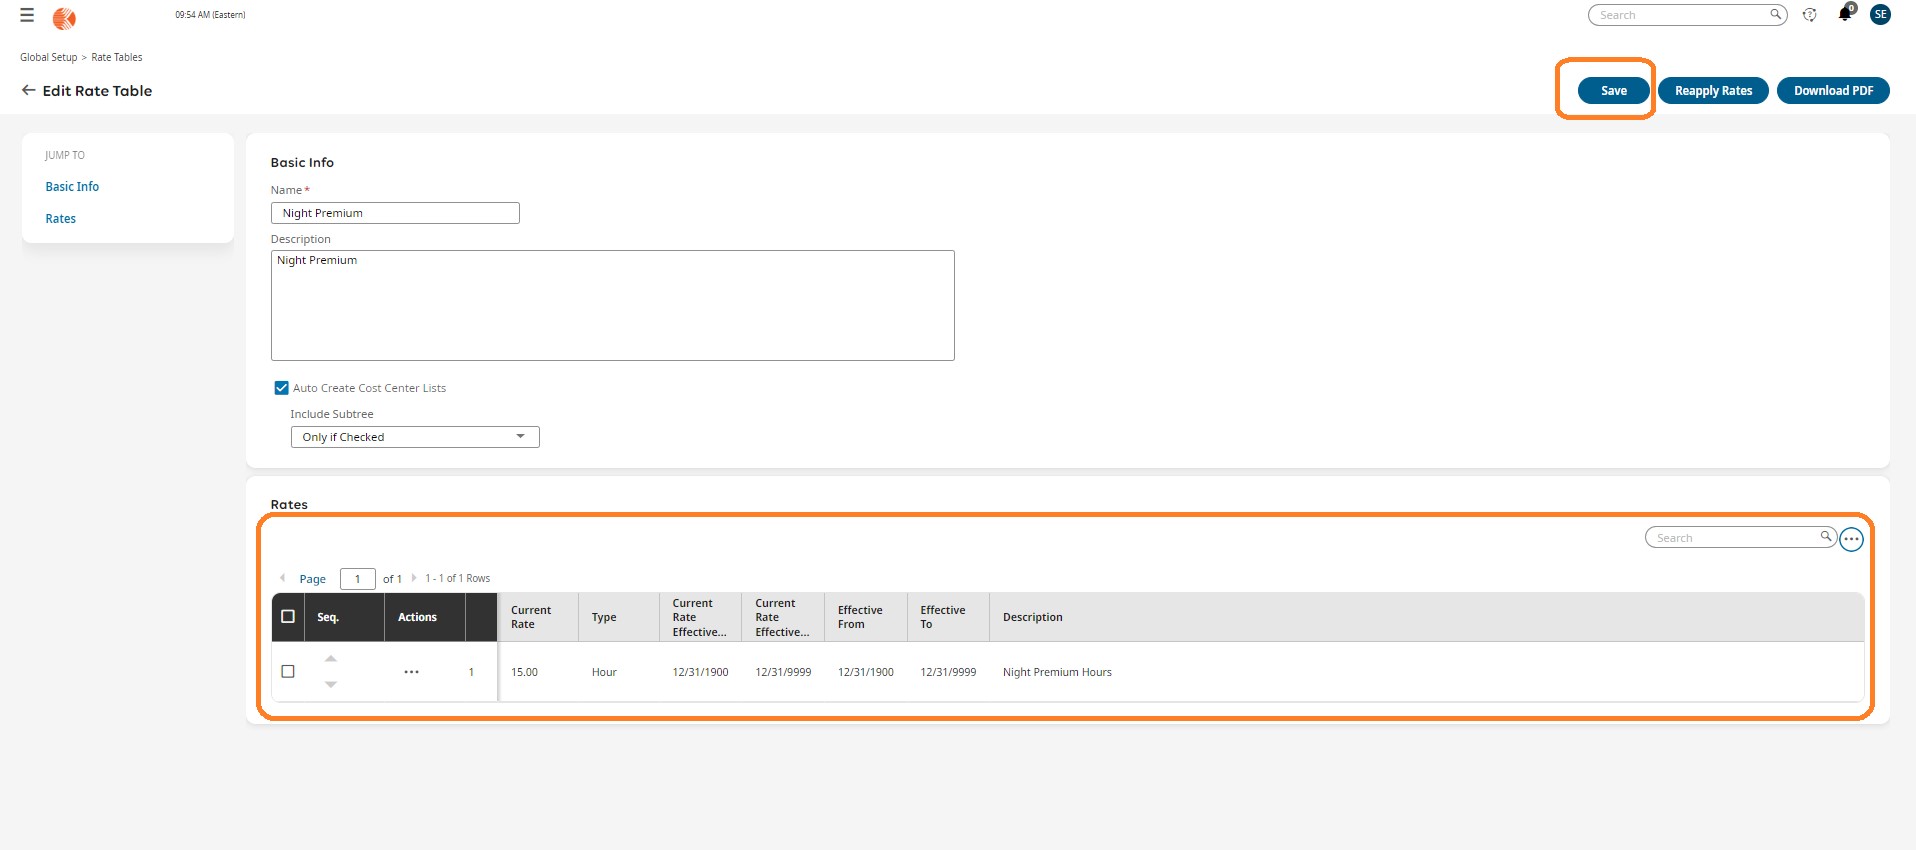This screenshot has height=850, width=1916.
Task: Click the orange company logo
Action: [x=64, y=18]
